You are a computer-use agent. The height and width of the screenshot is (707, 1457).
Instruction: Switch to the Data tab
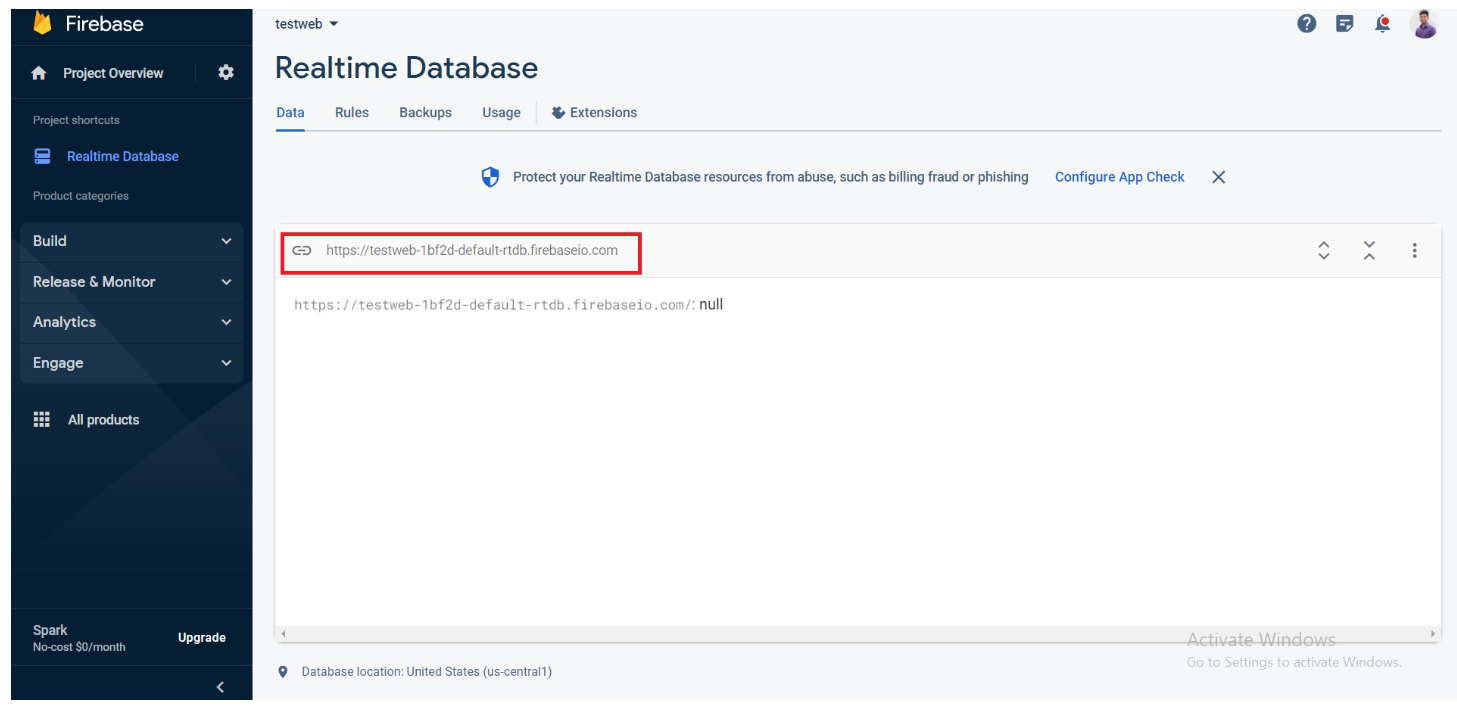point(290,112)
